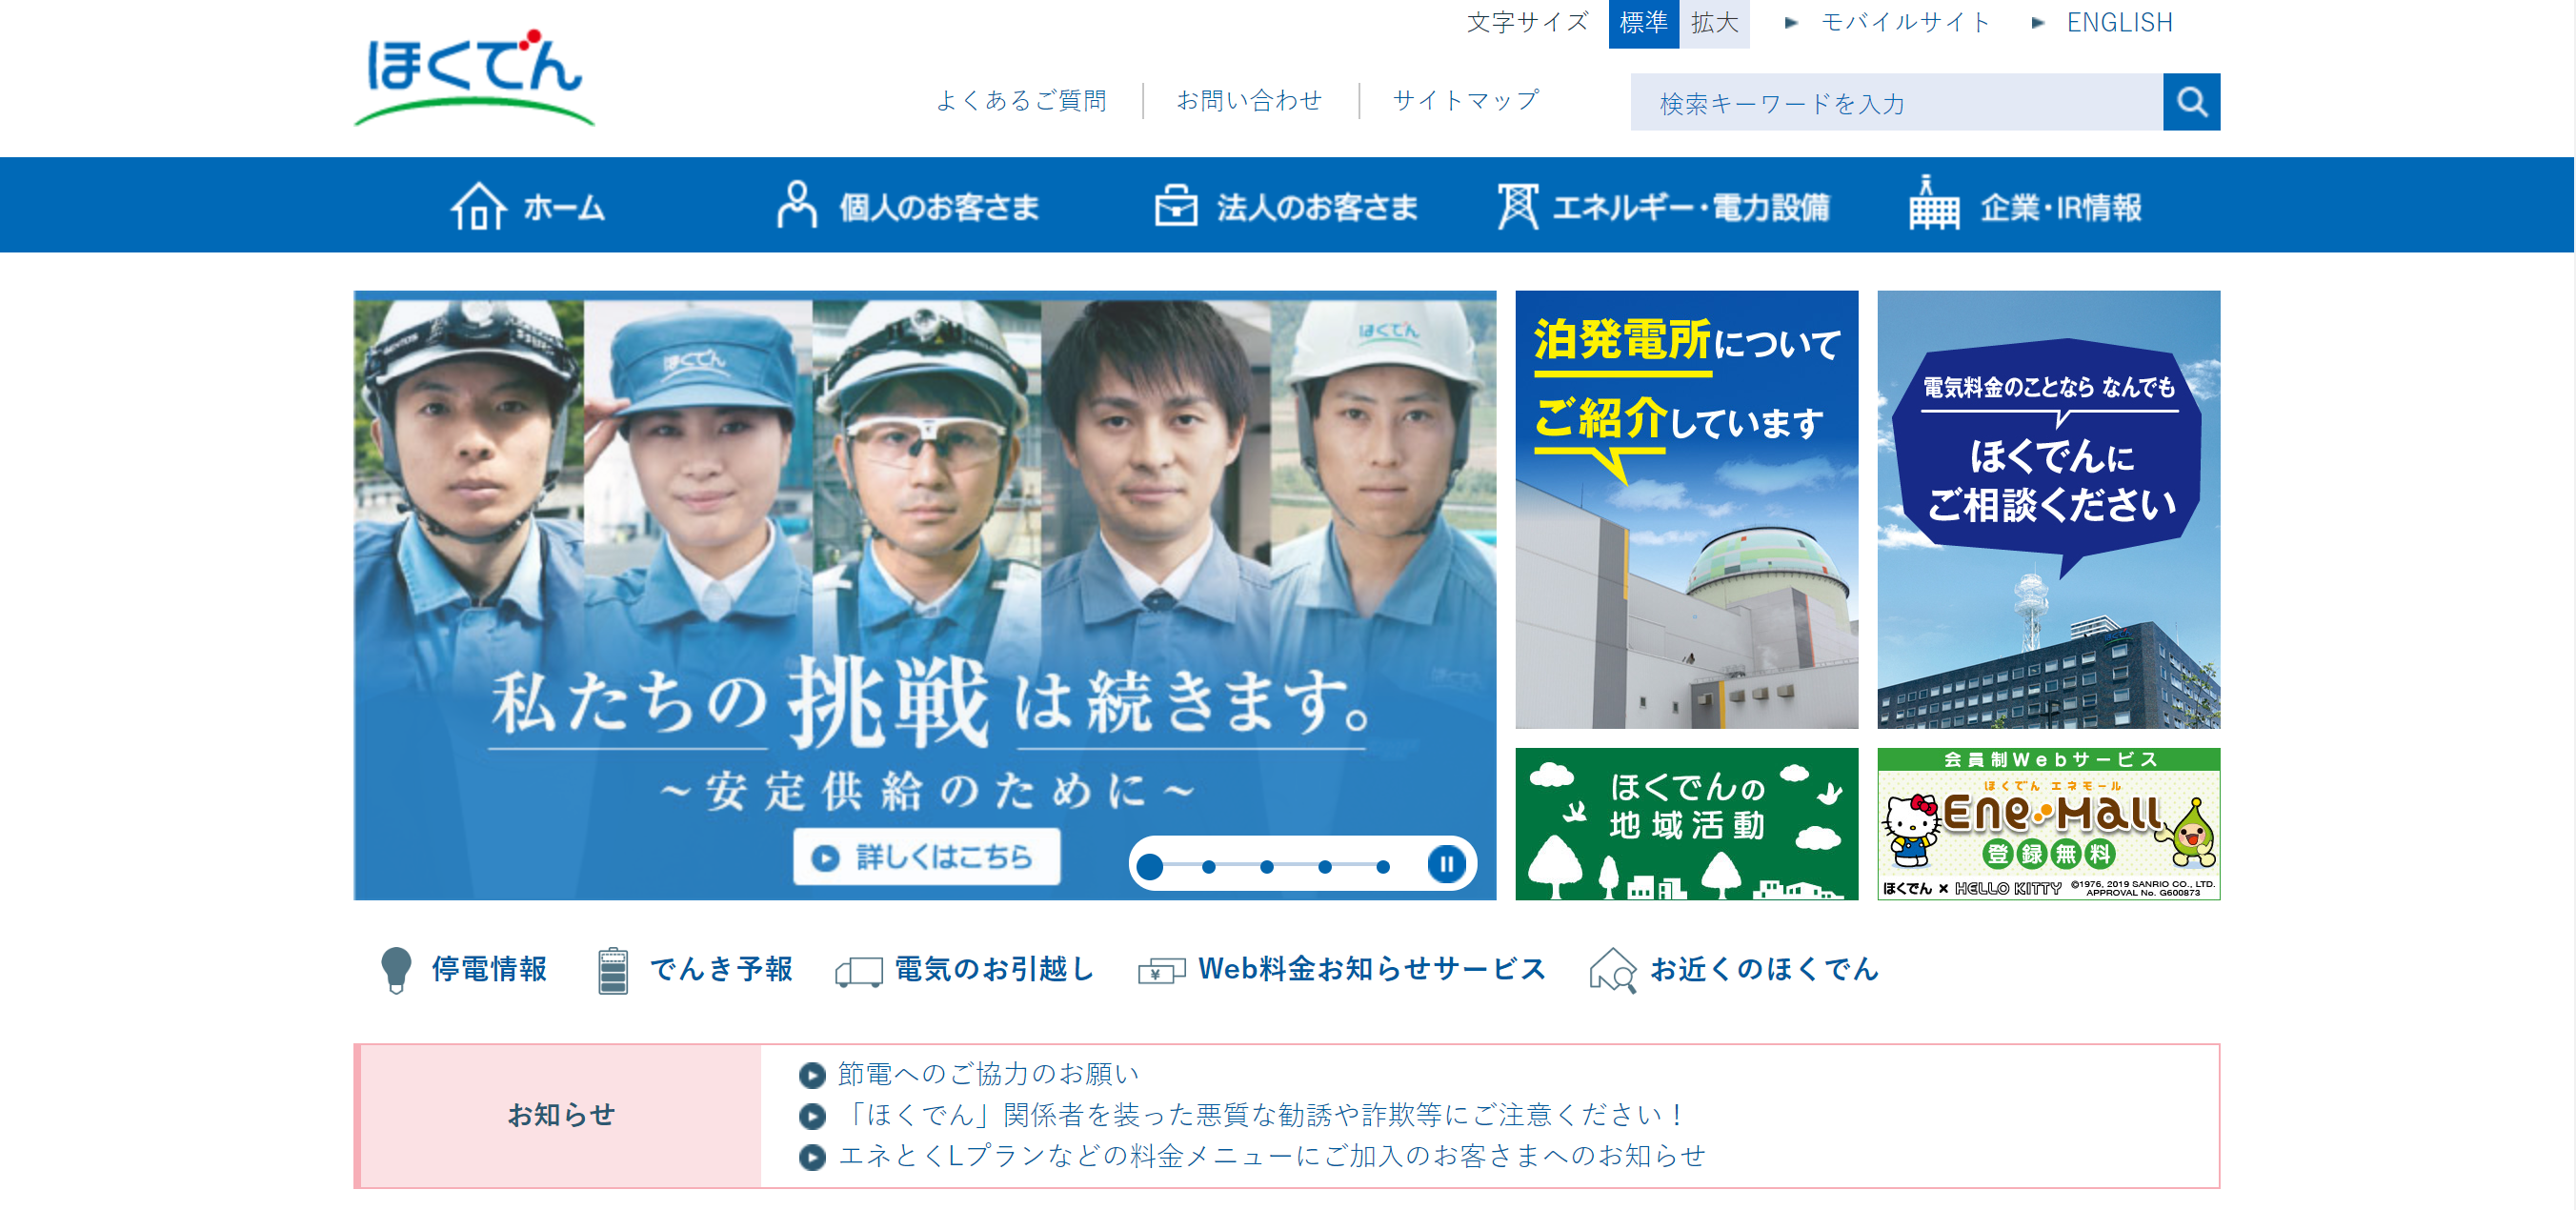
Task: Open サイトマップ link
Action: coord(1465,100)
